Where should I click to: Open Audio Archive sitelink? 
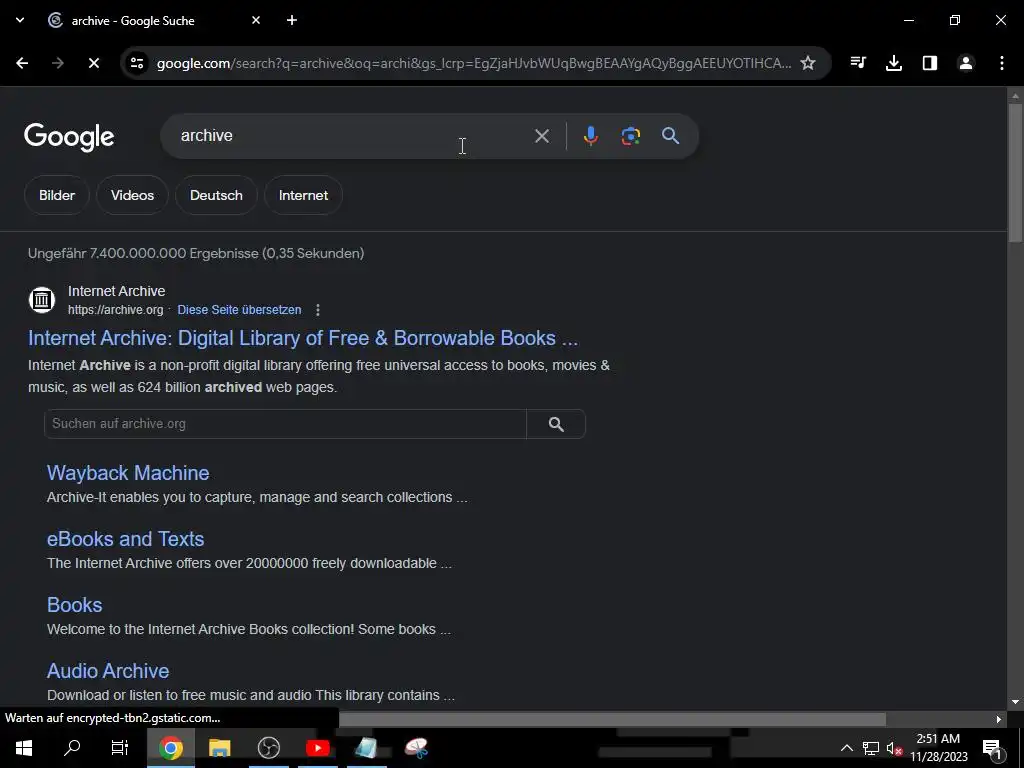(x=108, y=671)
